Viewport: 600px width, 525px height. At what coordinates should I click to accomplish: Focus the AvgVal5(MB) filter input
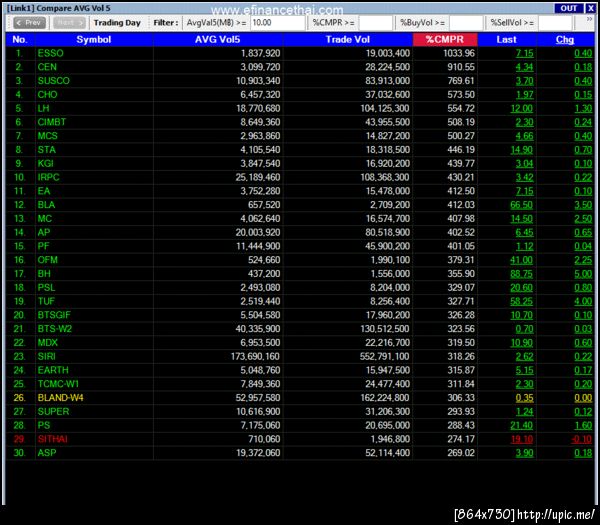coord(277,23)
